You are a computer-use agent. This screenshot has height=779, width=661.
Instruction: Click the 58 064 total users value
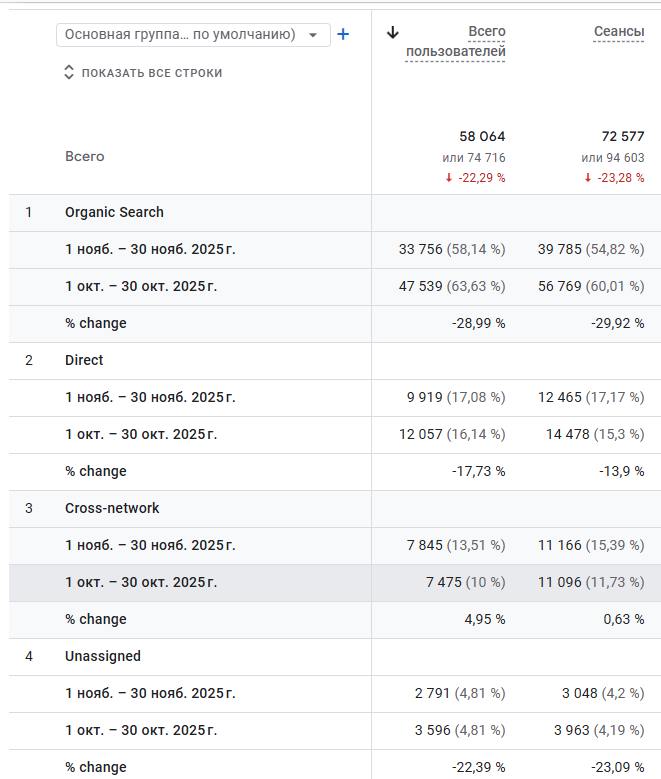click(x=482, y=136)
